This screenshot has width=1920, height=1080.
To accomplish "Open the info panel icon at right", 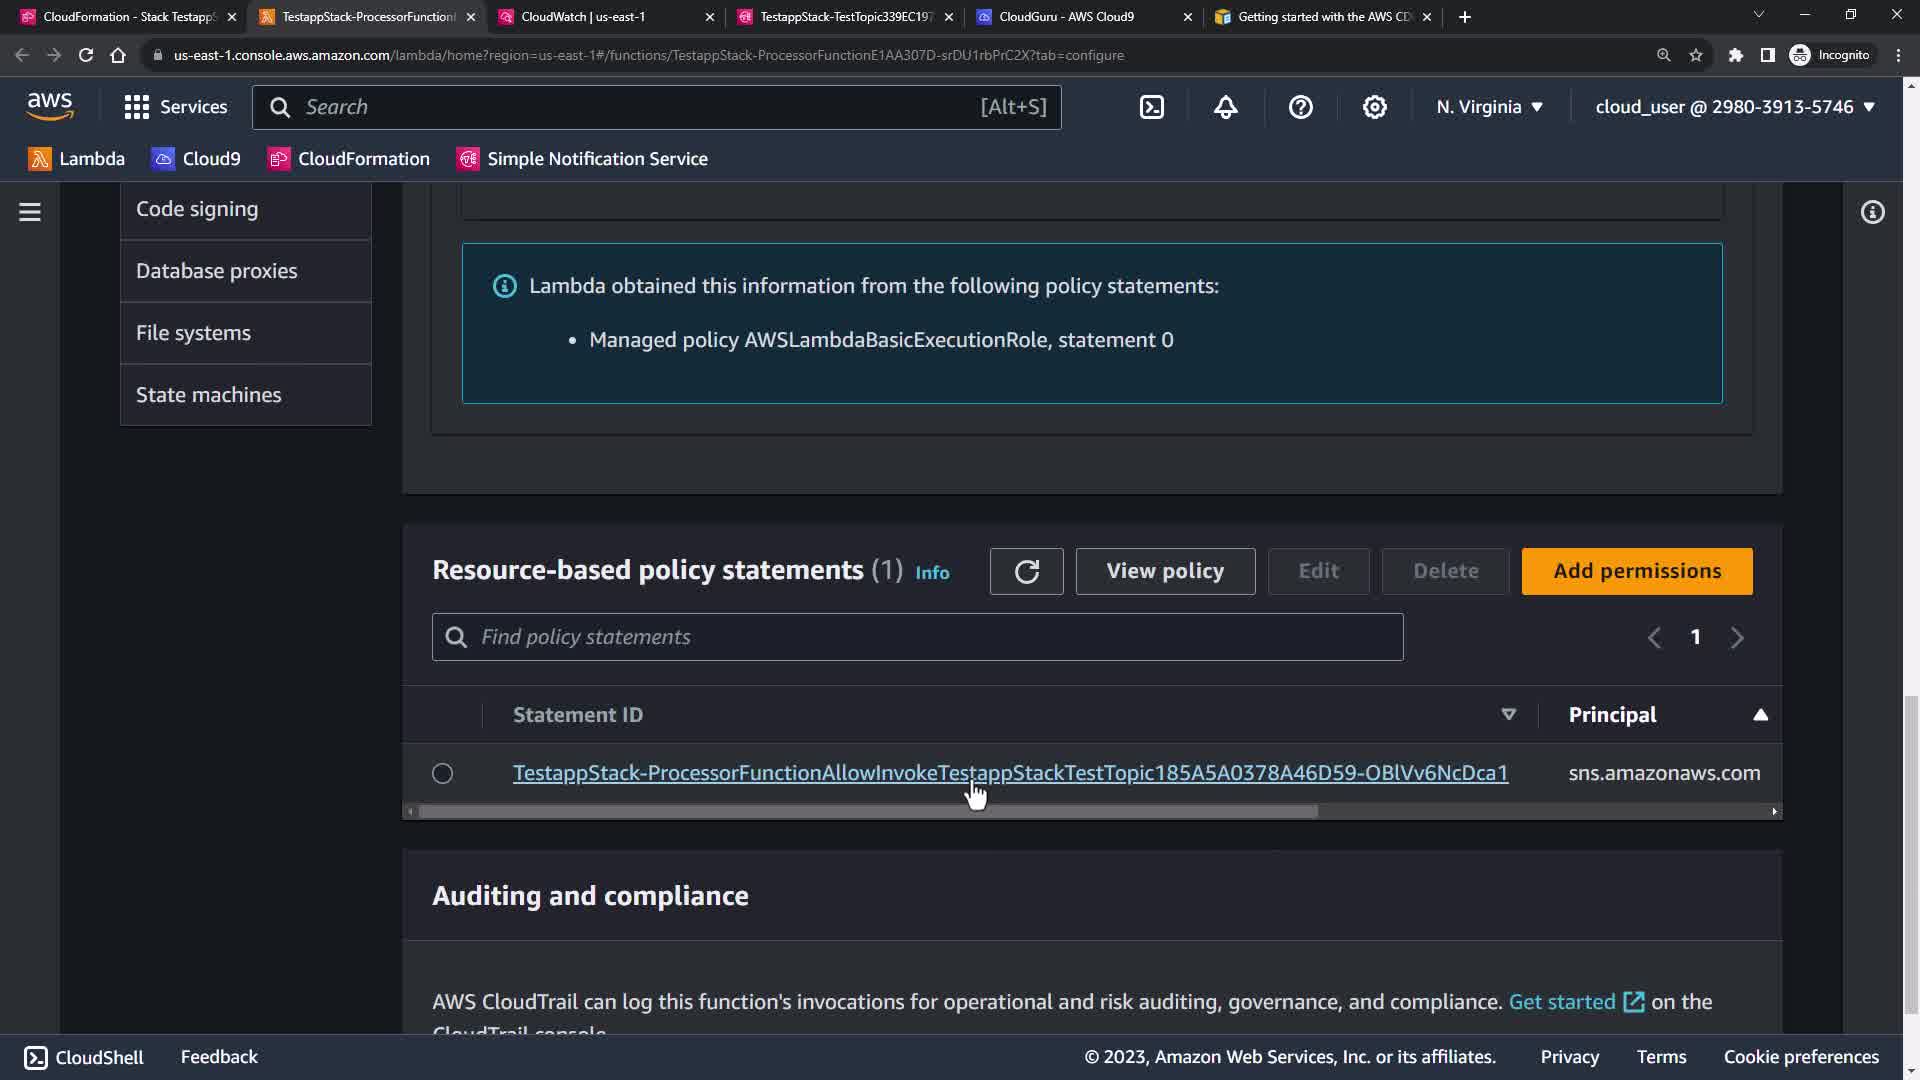I will point(1872,212).
